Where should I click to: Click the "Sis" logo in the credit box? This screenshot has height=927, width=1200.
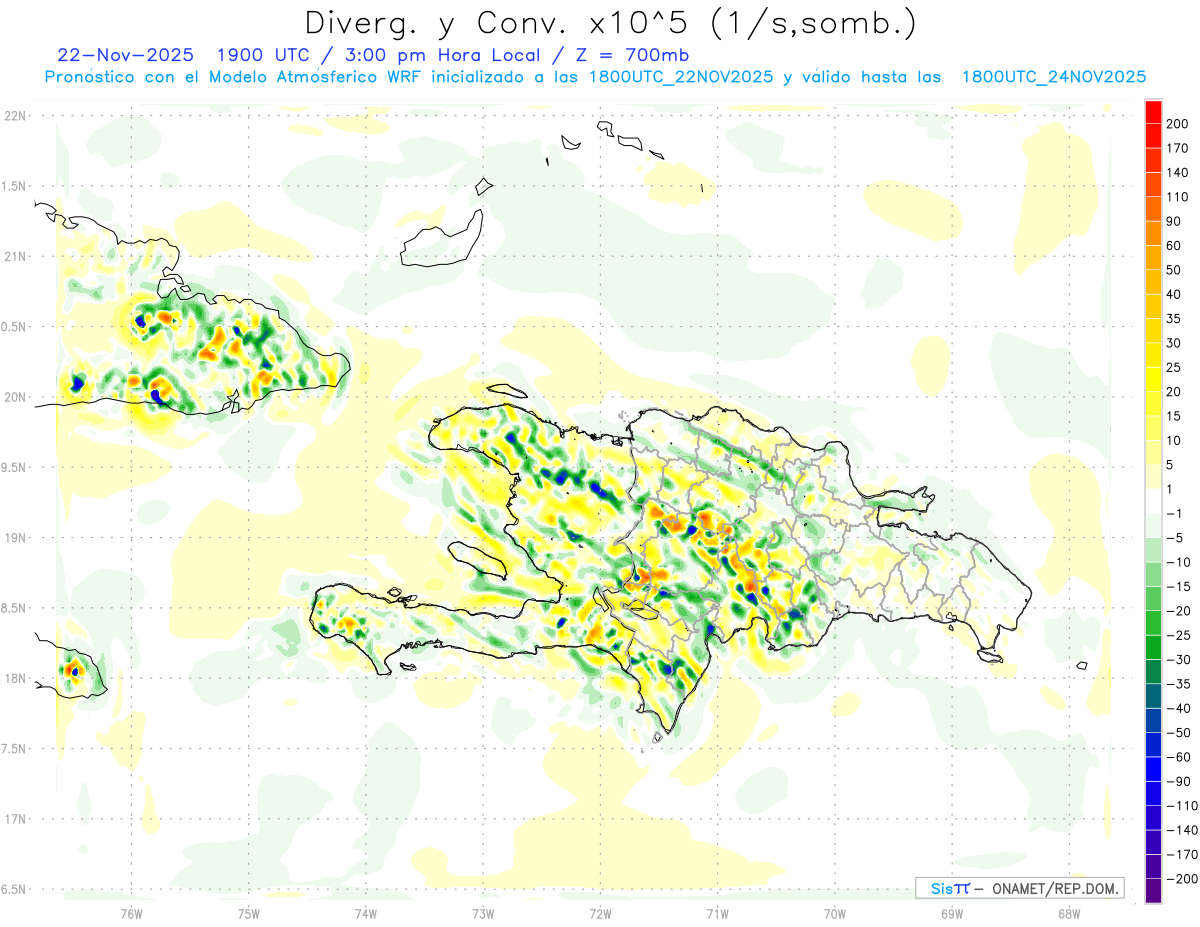(942, 888)
